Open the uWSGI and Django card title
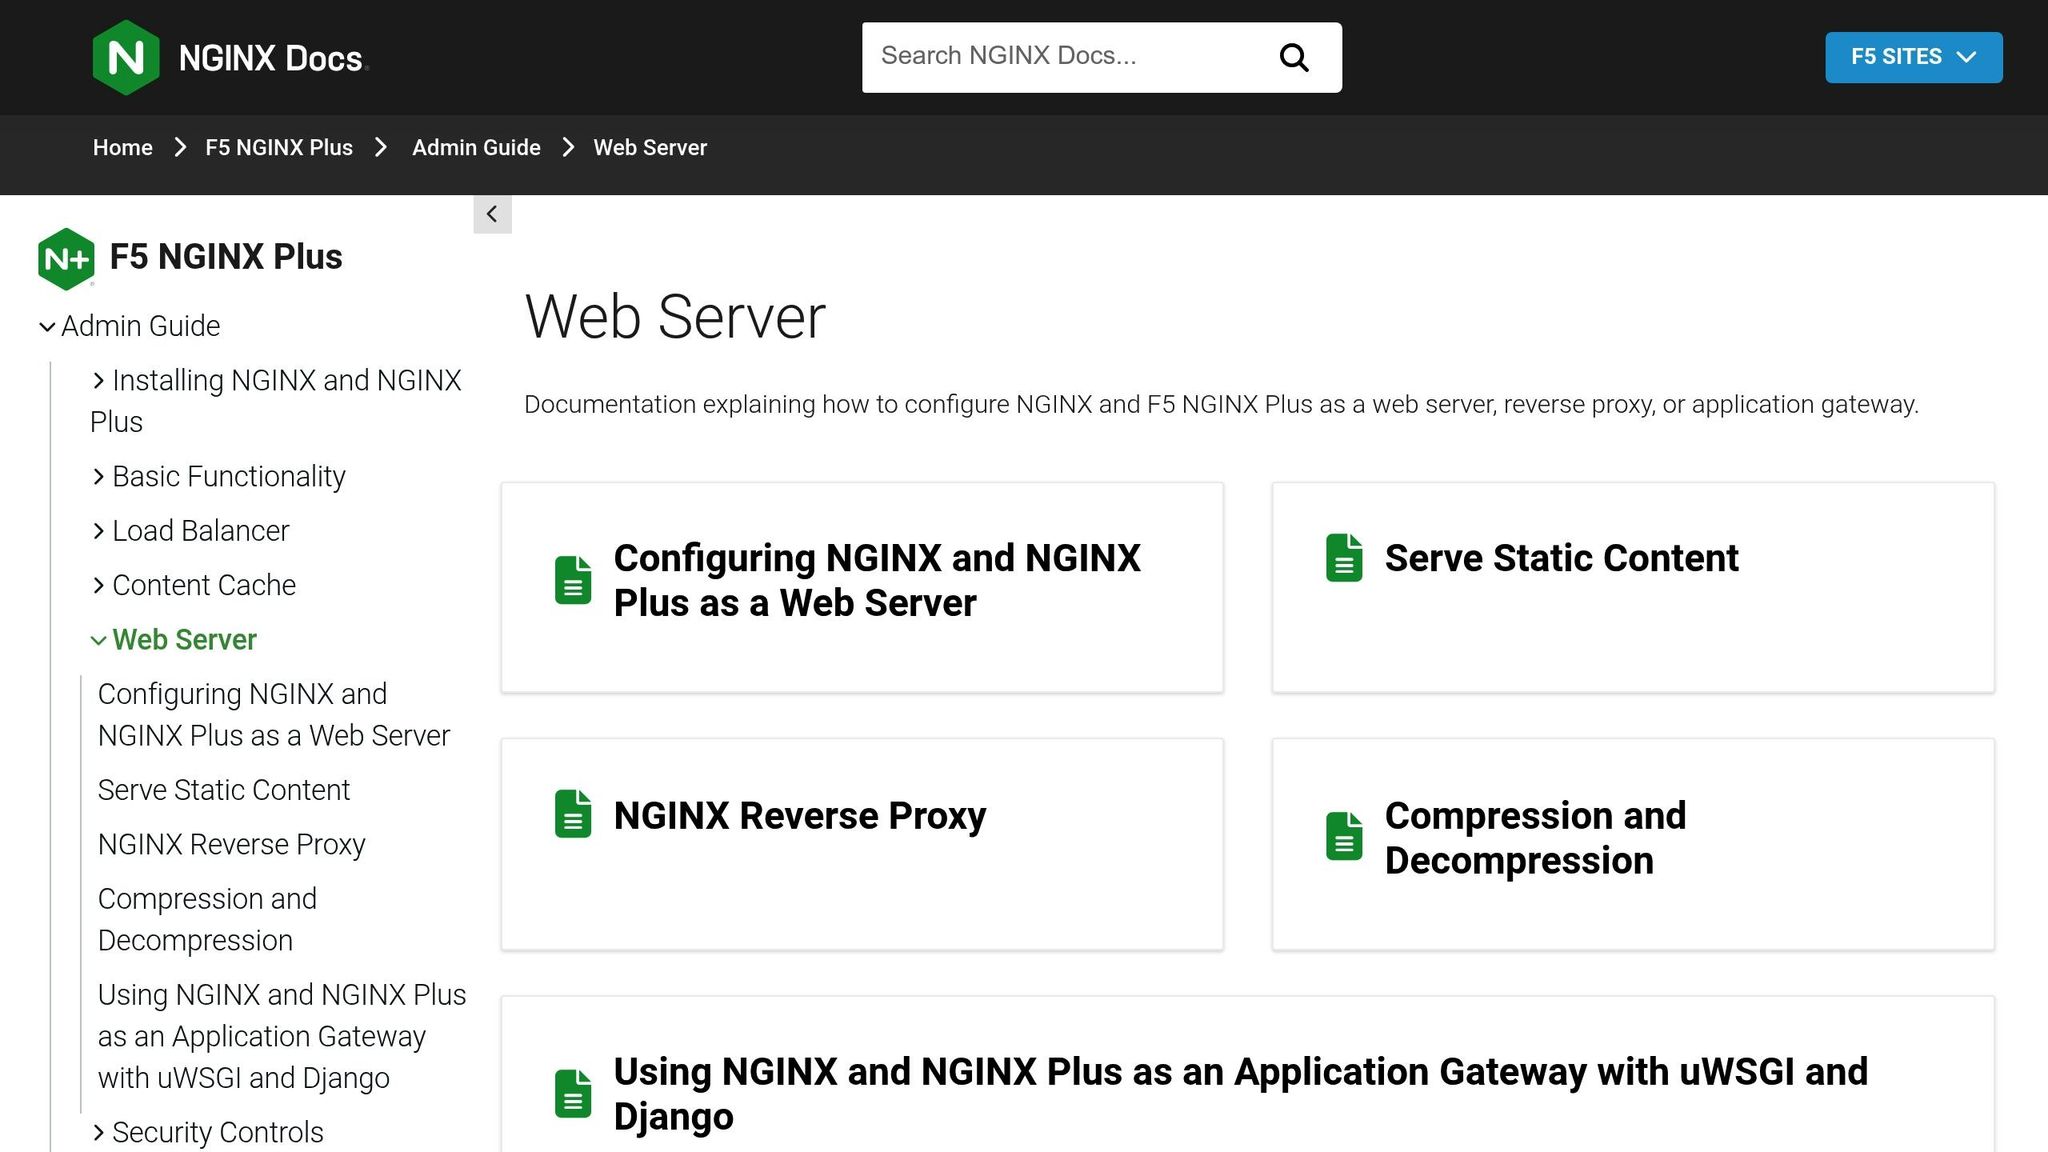 1240,1094
